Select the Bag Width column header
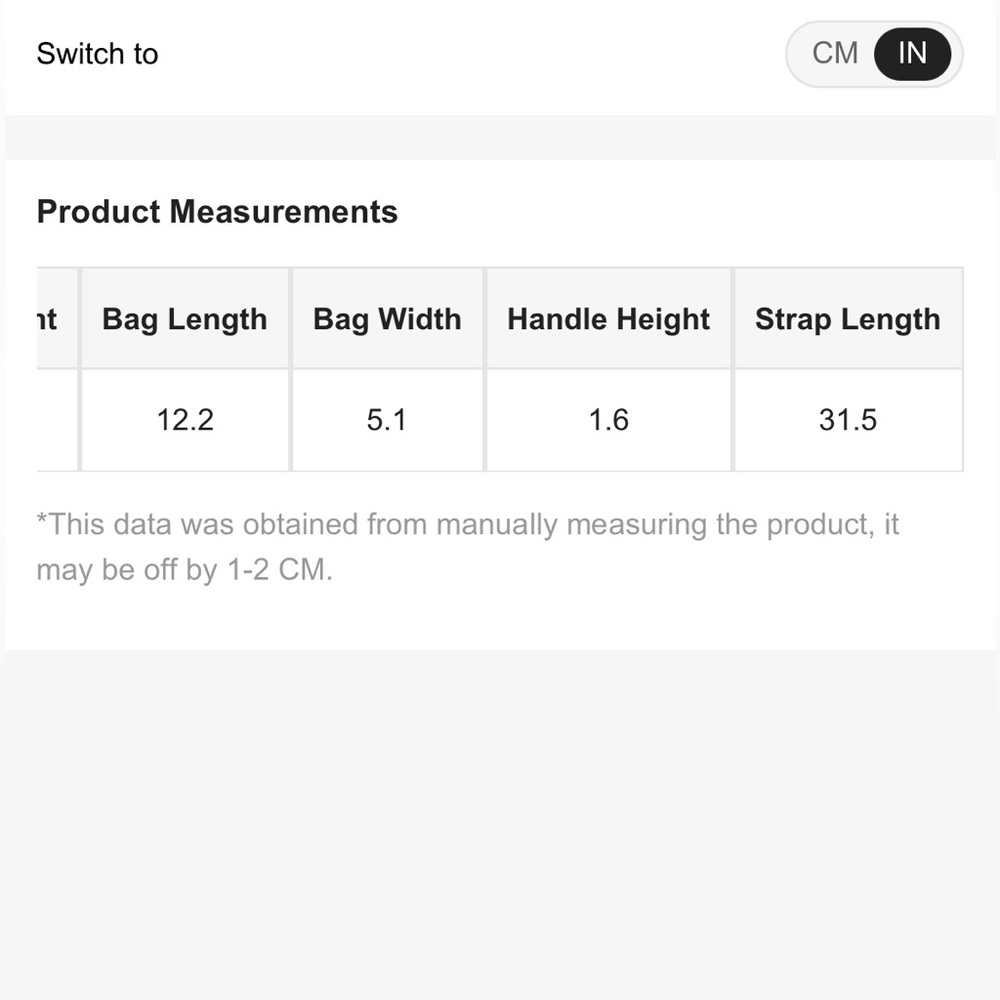 (x=387, y=318)
